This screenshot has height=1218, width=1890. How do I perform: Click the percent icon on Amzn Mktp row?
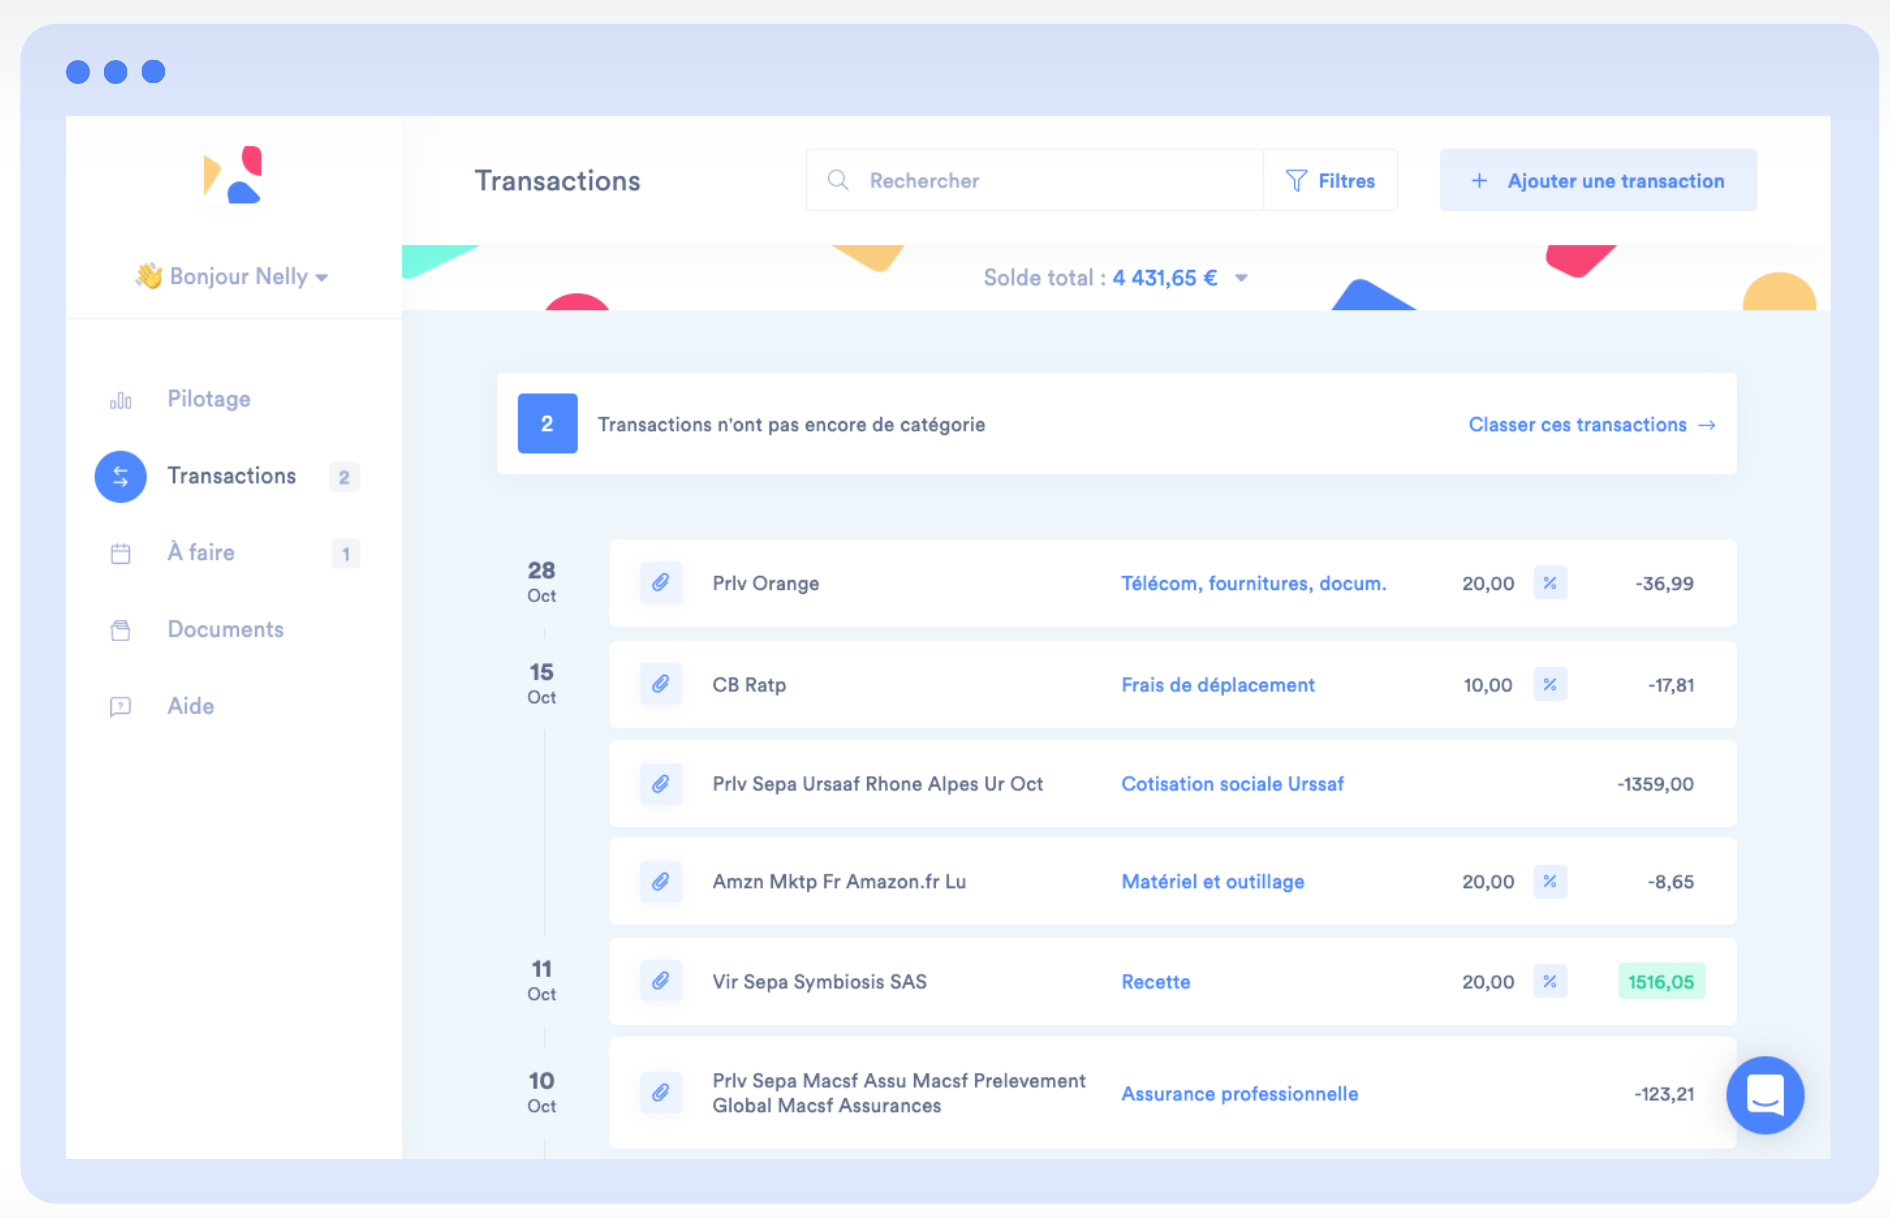tap(1550, 882)
